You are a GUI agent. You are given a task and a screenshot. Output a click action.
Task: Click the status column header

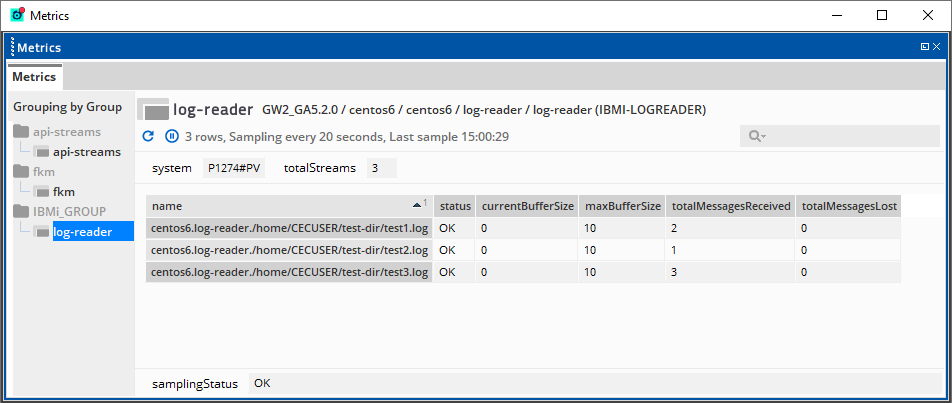point(455,206)
